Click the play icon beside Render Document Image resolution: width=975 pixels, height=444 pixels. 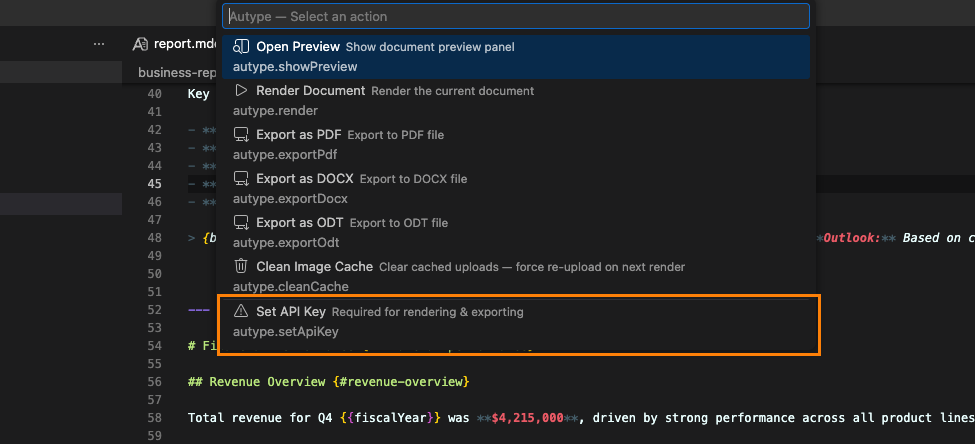241,91
